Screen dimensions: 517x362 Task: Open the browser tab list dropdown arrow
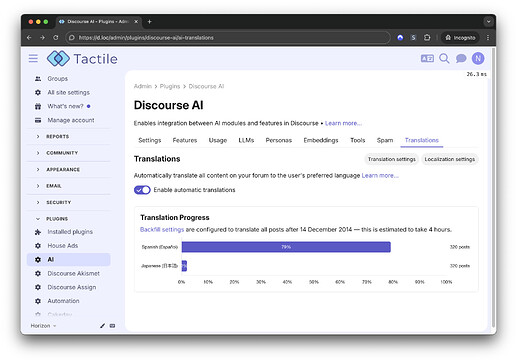pyautogui.click(x=488, y=22)
